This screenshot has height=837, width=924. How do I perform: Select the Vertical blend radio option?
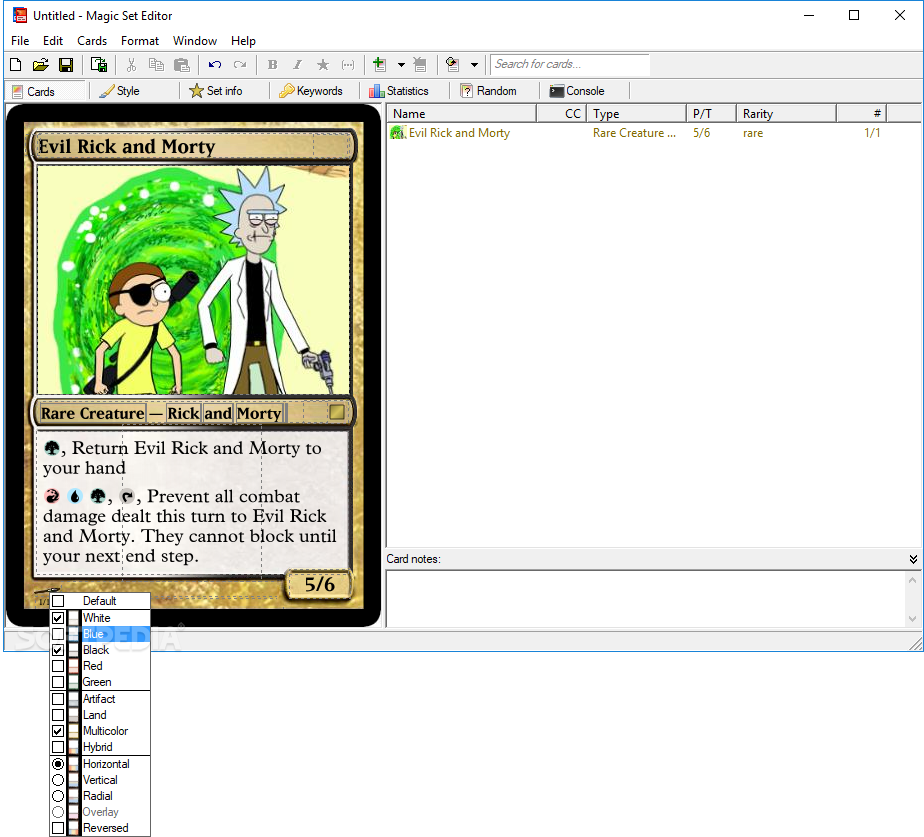point(58,780)
